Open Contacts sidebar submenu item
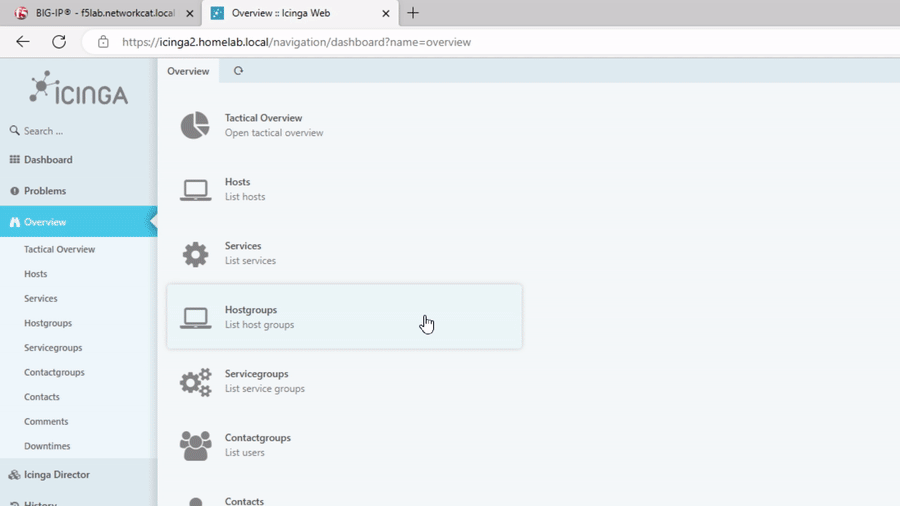Viewport: 900px width, 506px height. pos(42,397)
